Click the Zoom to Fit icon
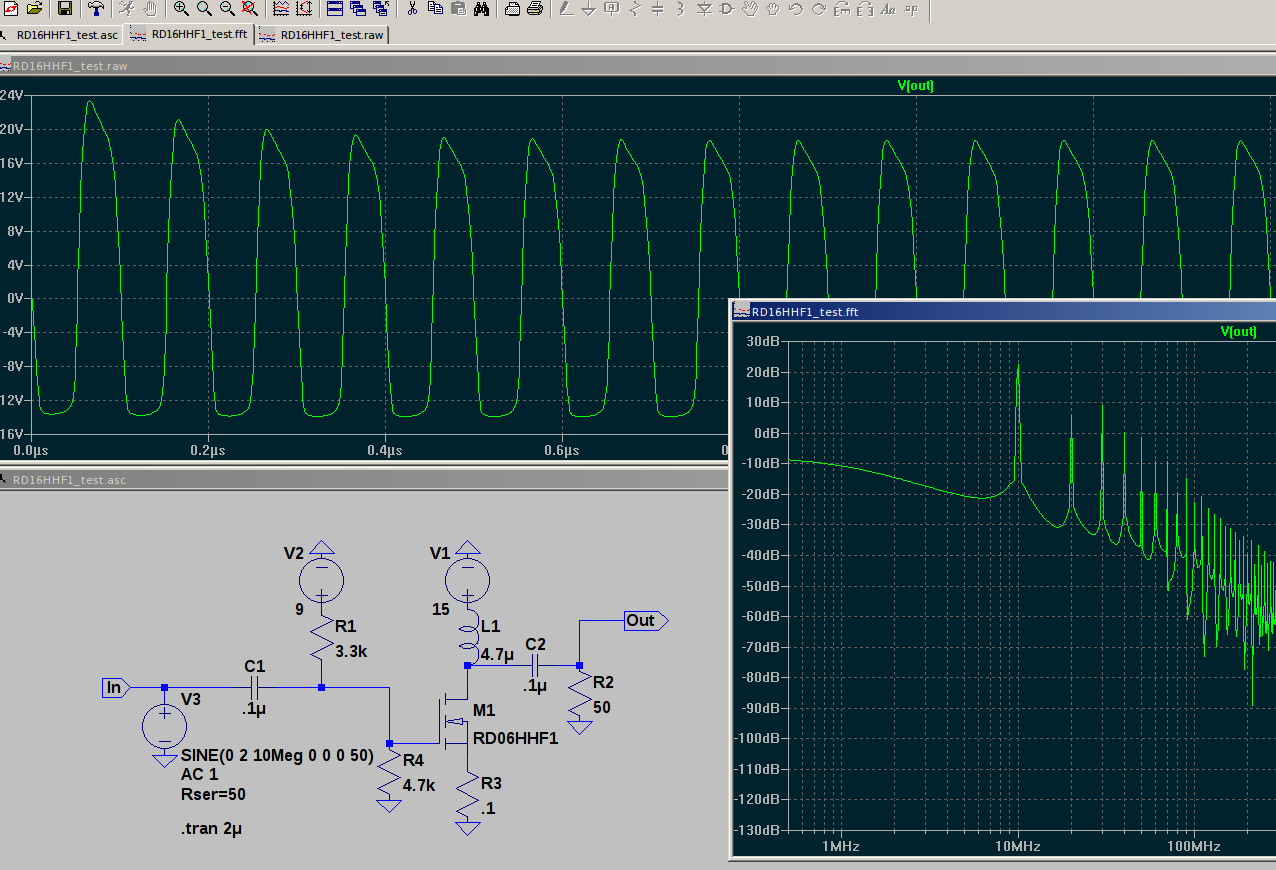The width and height of the screenshot is (1276, 870). coord(250,9)
